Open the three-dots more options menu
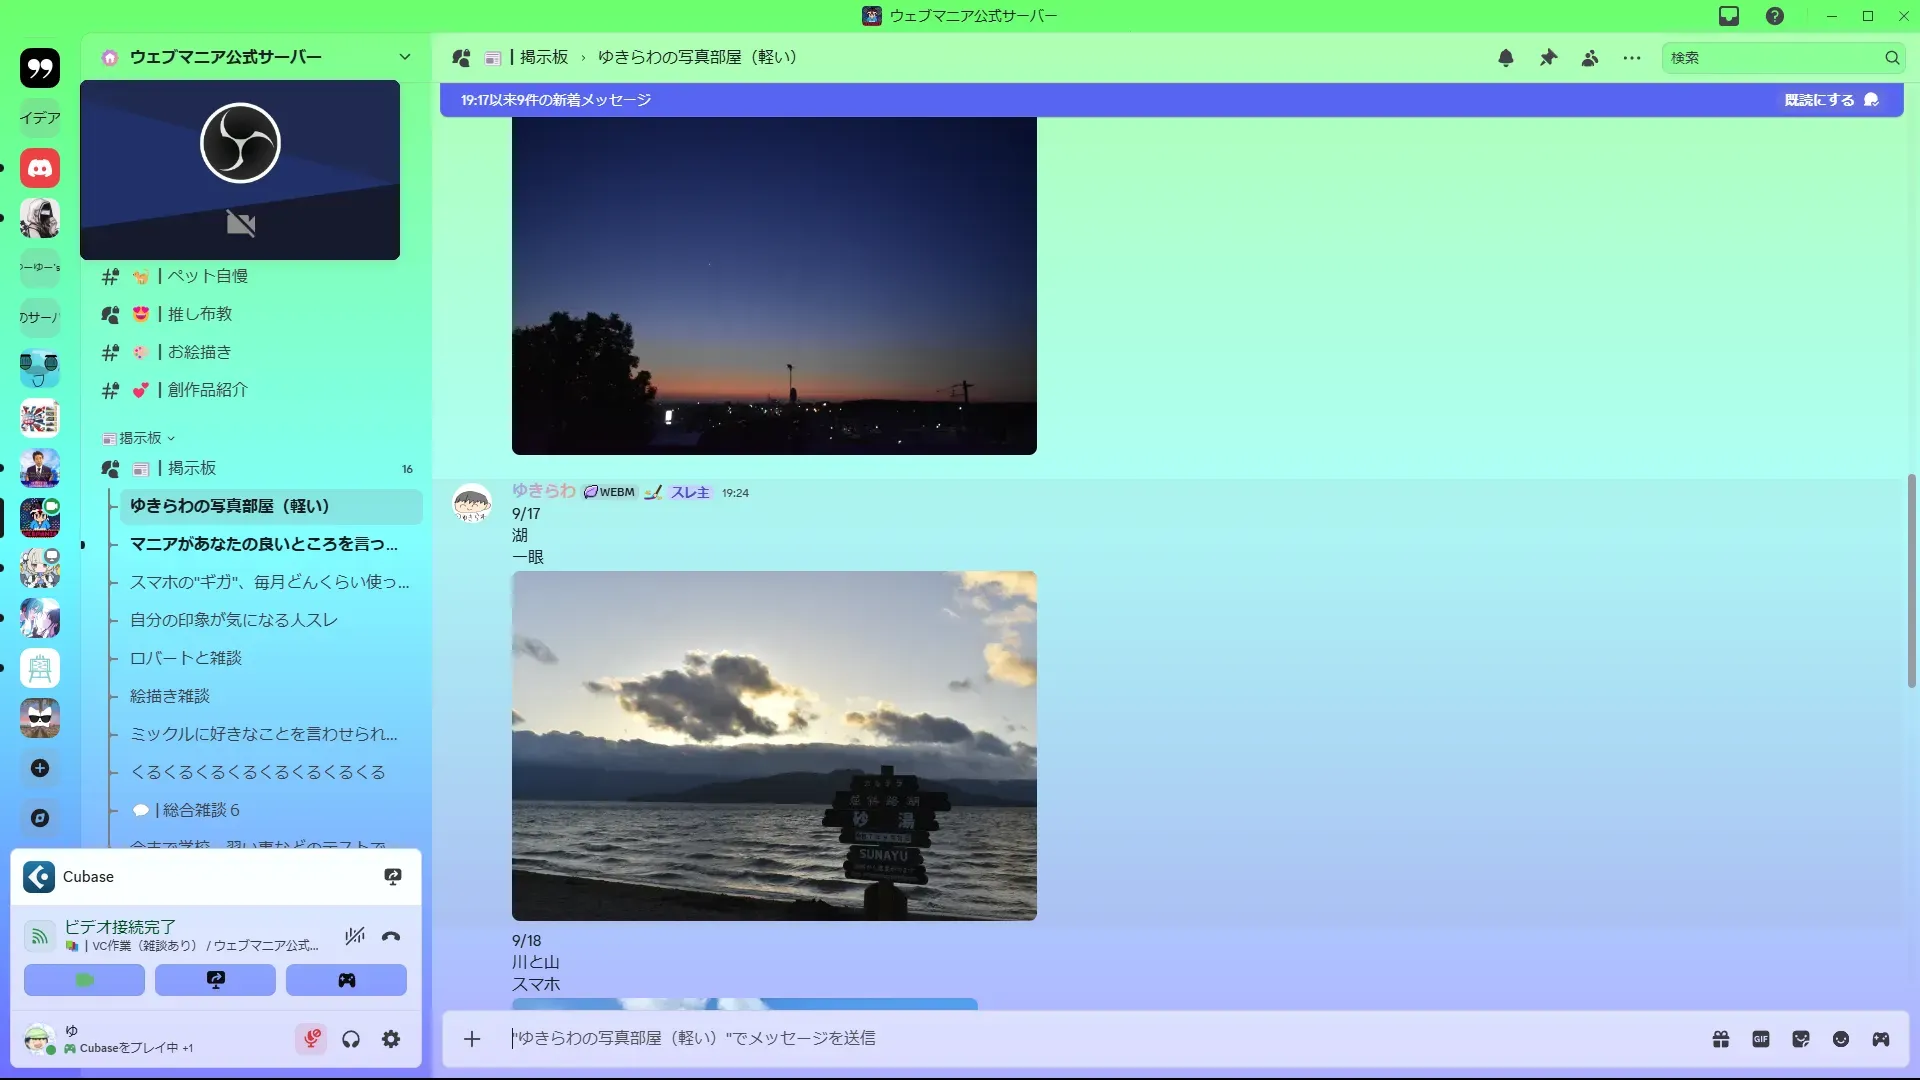 click(1632, 58)
